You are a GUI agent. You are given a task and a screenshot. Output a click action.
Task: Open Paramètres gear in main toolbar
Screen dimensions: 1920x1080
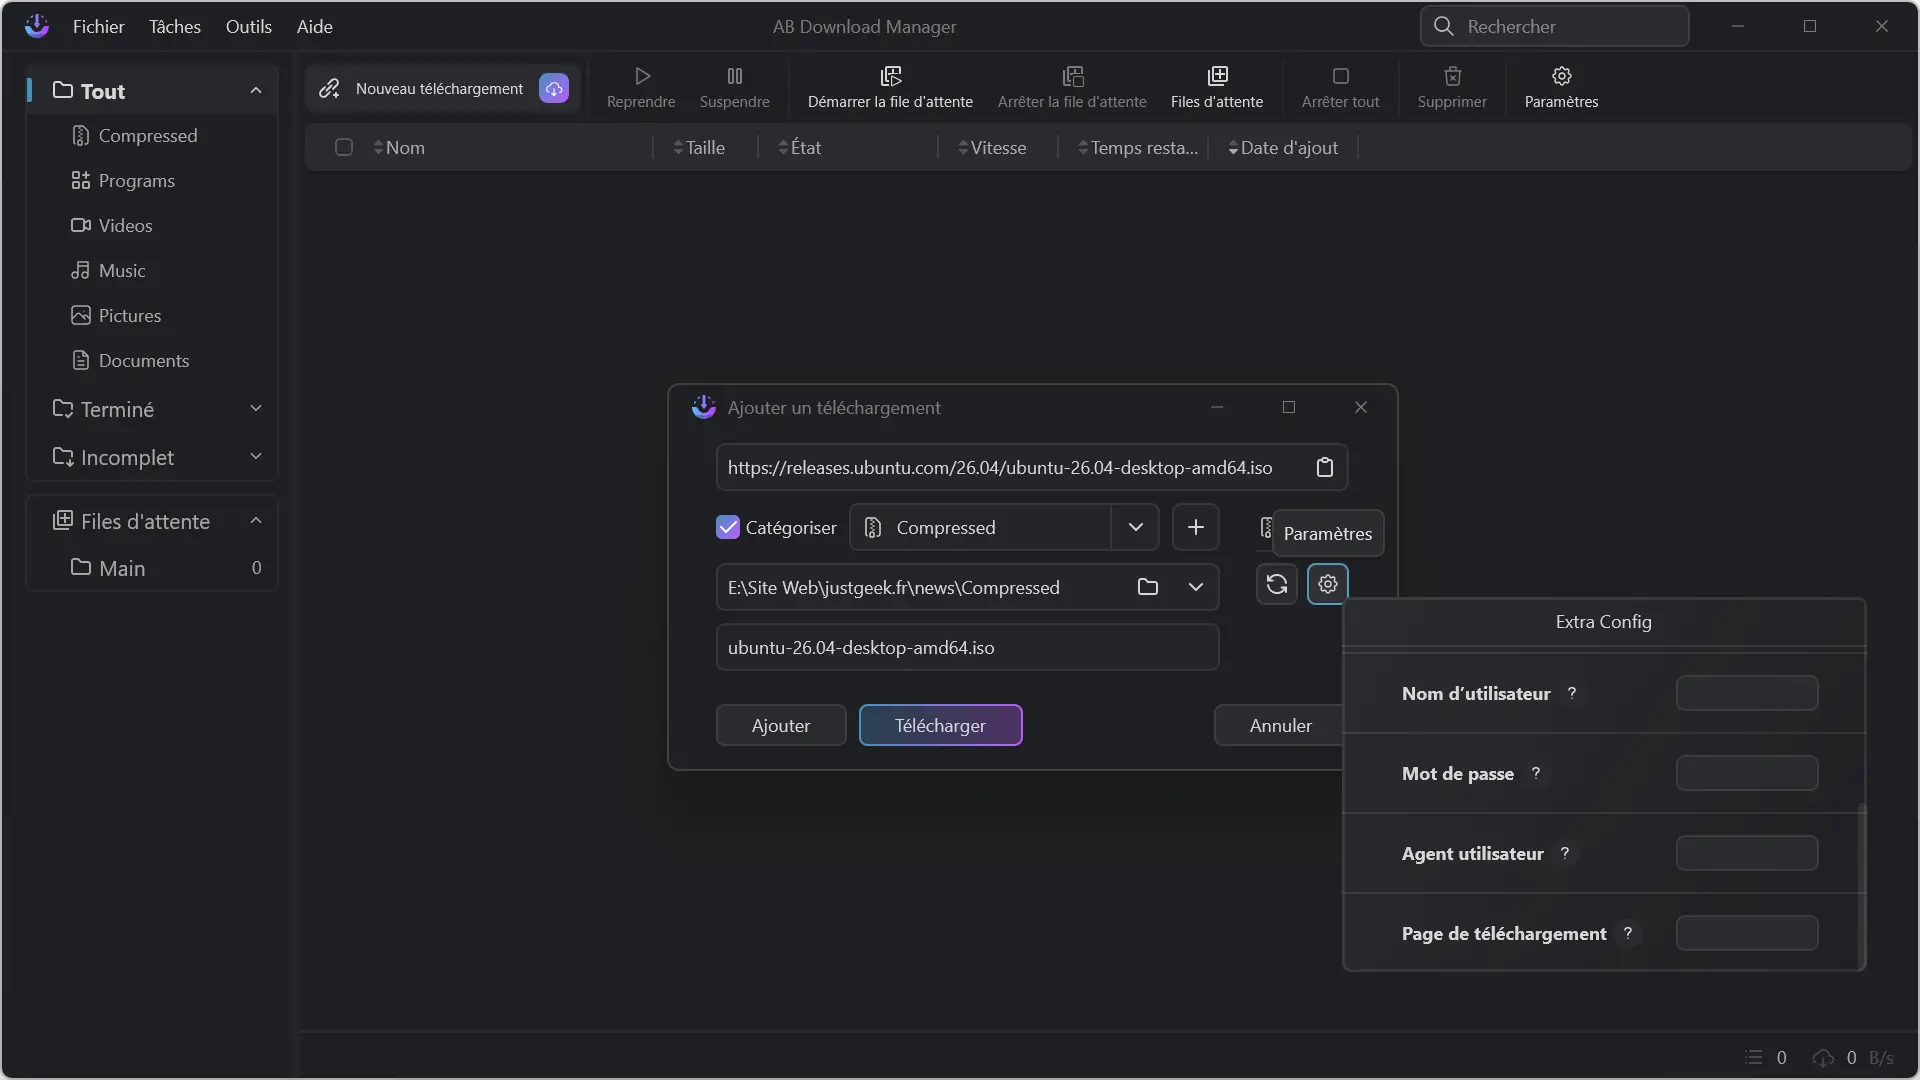pos(1562,76)
